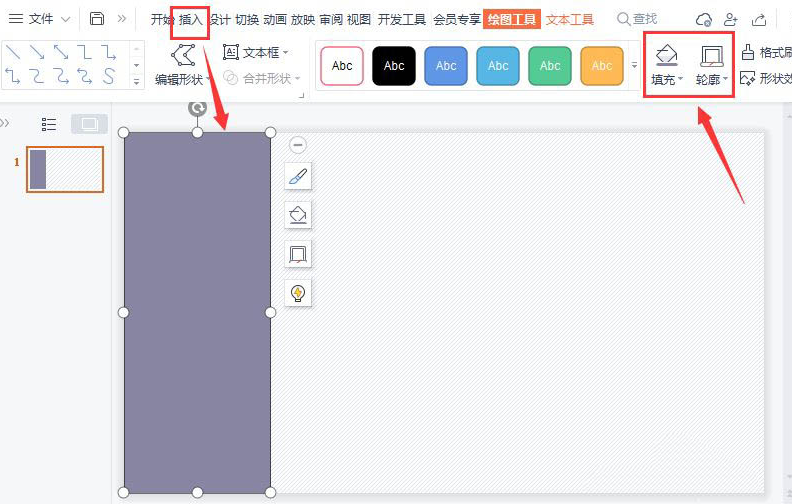
Task: Click the 轮廓 outline icon
Action: tap(711, 56)
